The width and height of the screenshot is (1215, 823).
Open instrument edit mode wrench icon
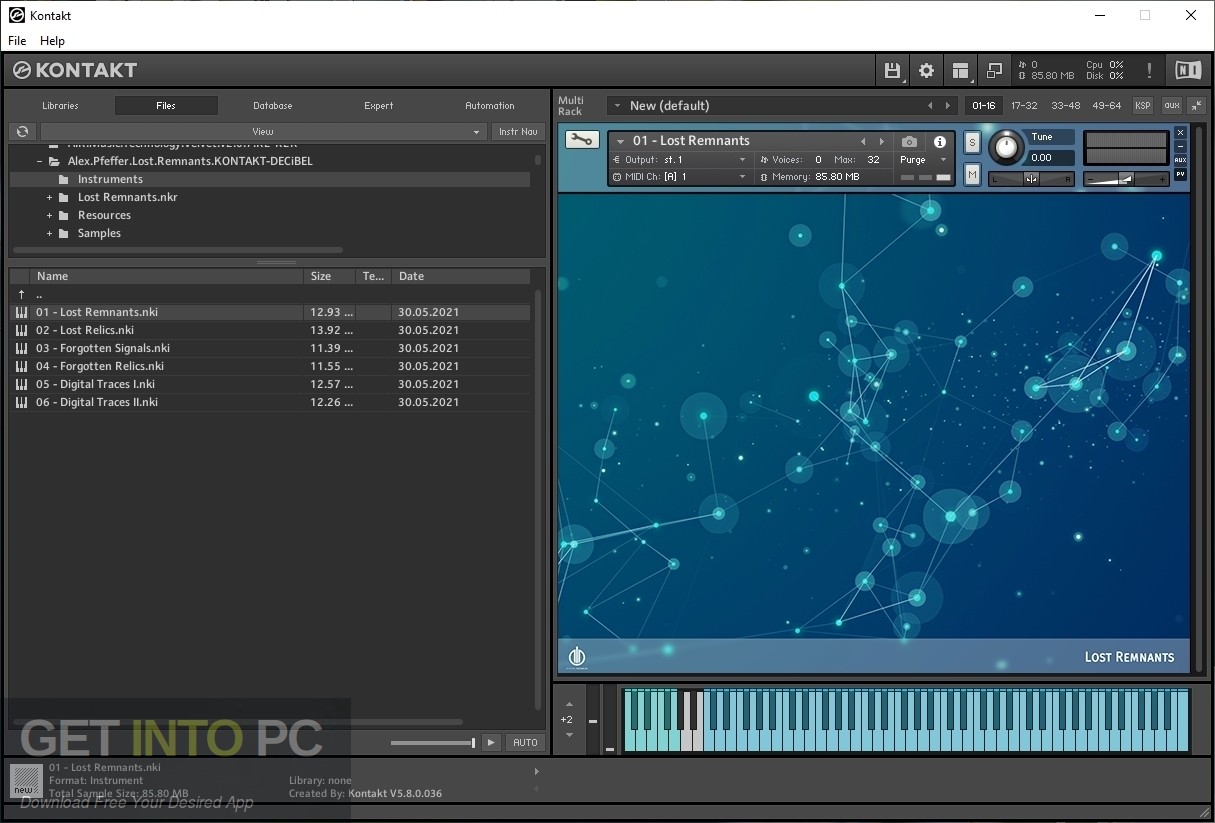[581, 140]
